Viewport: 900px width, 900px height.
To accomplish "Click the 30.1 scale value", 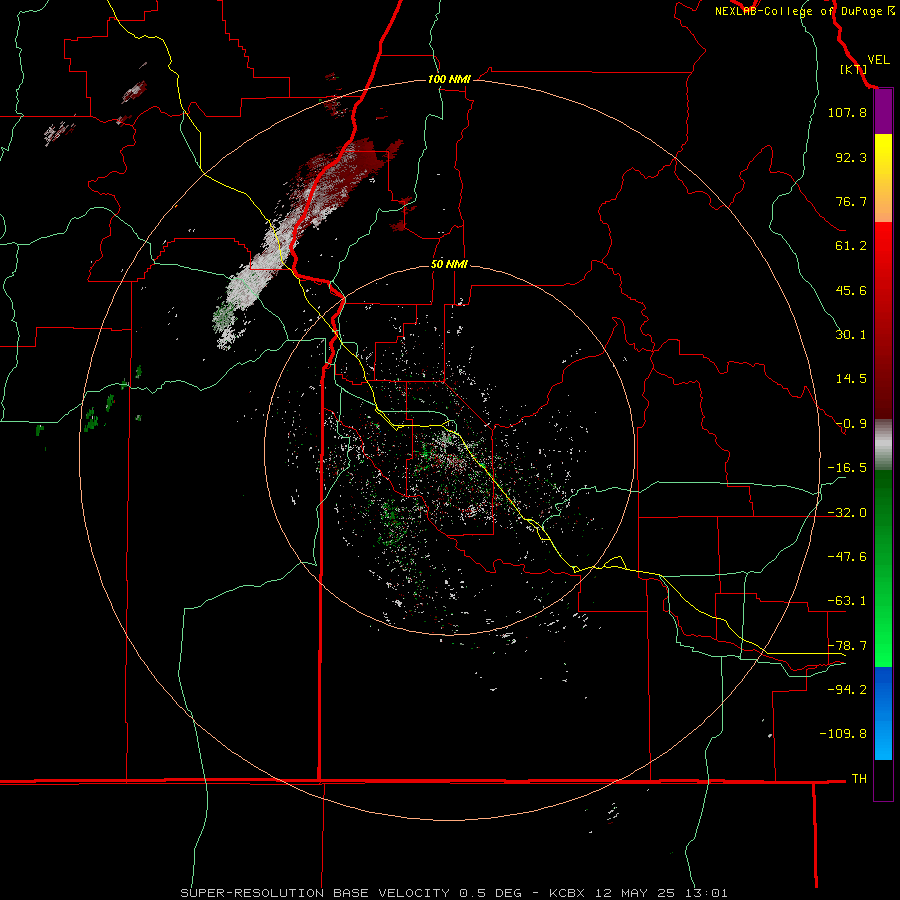I will (x=851, y=335).
